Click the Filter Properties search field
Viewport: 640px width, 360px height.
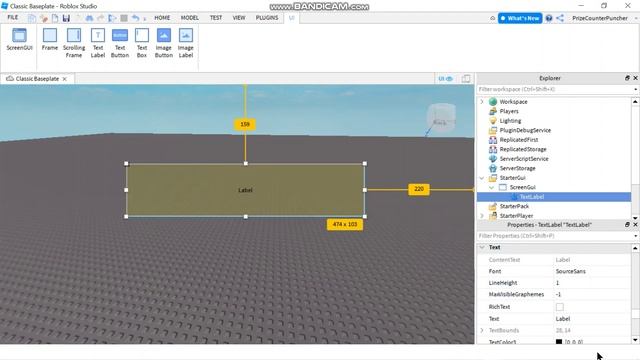(x=554, y=236)
